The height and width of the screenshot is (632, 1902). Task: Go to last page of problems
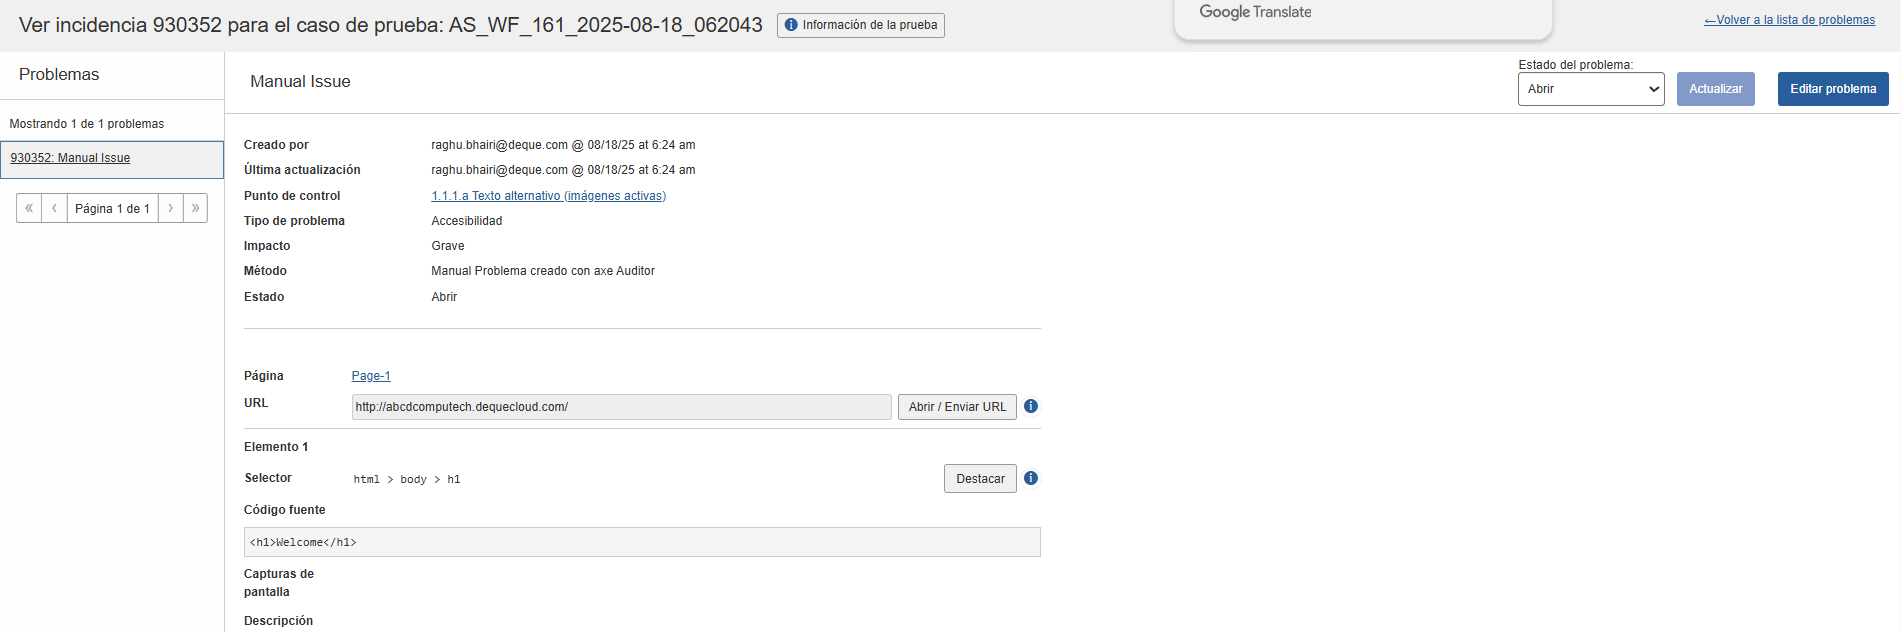tap(195, 208)
